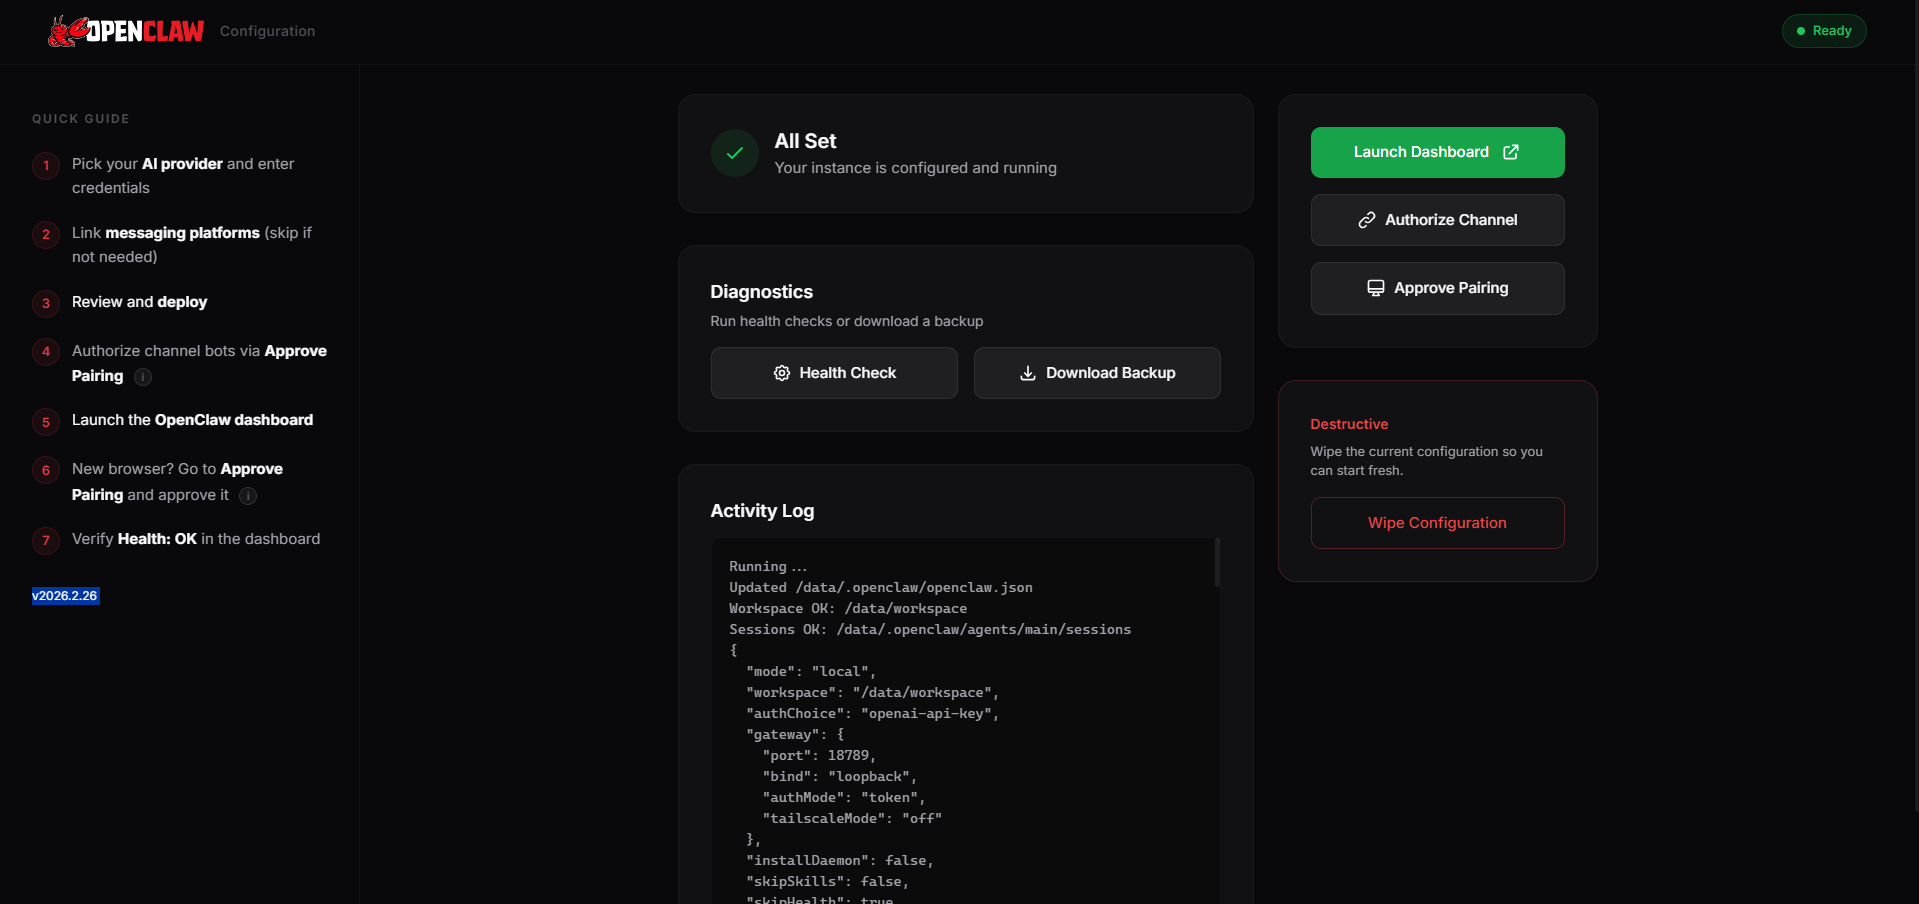Click the download arrow icon on Download Backup
The width and height of the screenshot is (1919, 904).
coord(1027,372)
